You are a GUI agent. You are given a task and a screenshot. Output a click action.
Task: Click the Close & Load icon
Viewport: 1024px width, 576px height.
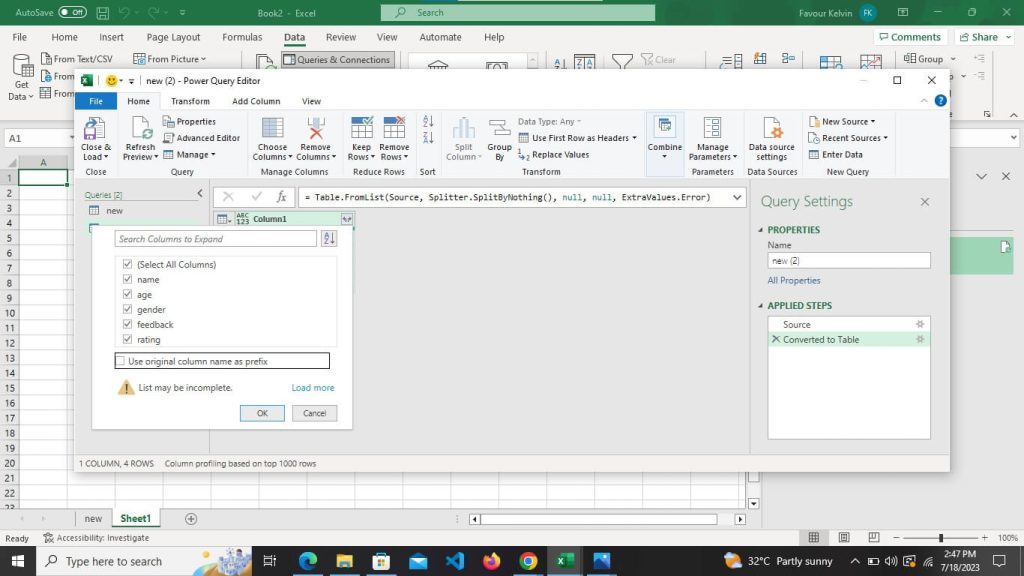[x=95, y=129]
